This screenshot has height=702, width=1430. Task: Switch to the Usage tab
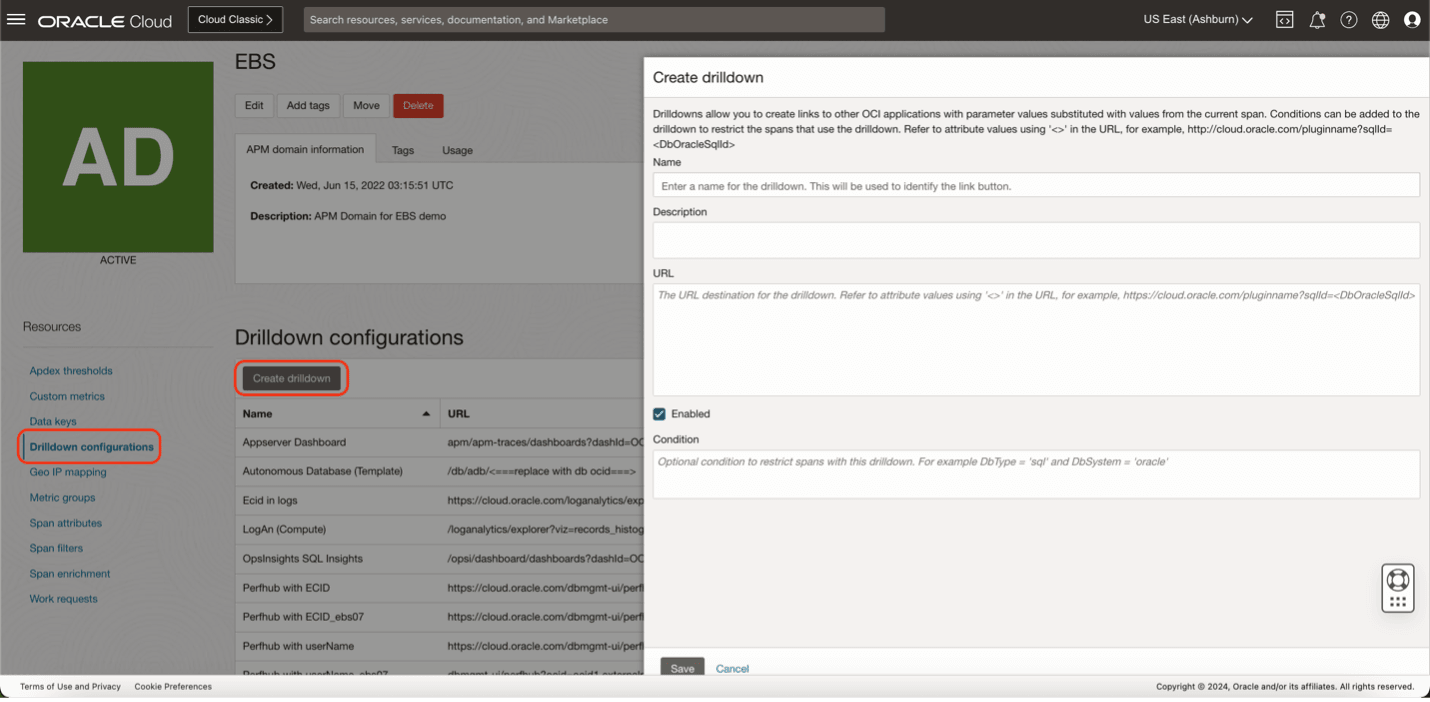click(457, 150)
